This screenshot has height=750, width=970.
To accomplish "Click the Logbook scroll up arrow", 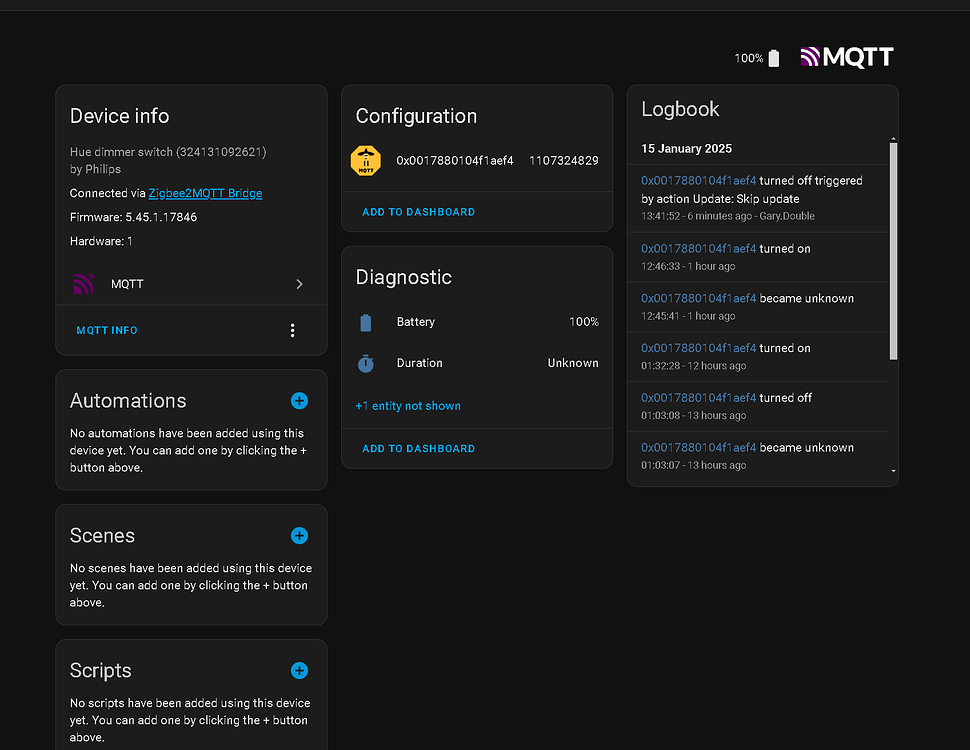I will [893, 139].
